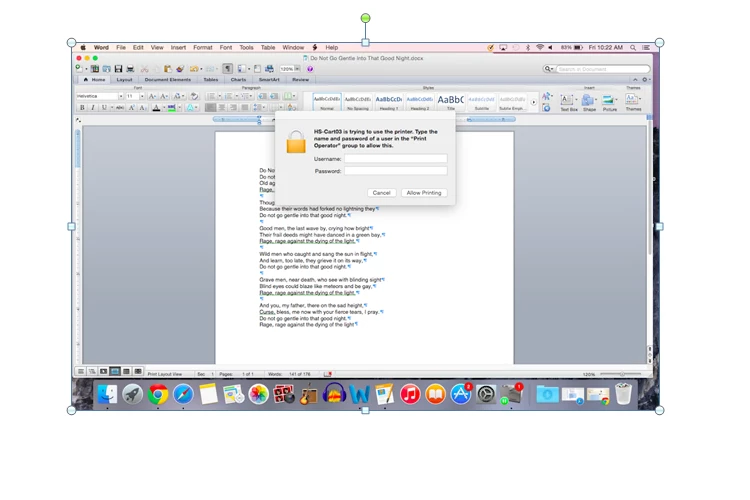The height and width of the screenshot is (500, 750).
Task: Open the Table menu
Action: [268, 47]
